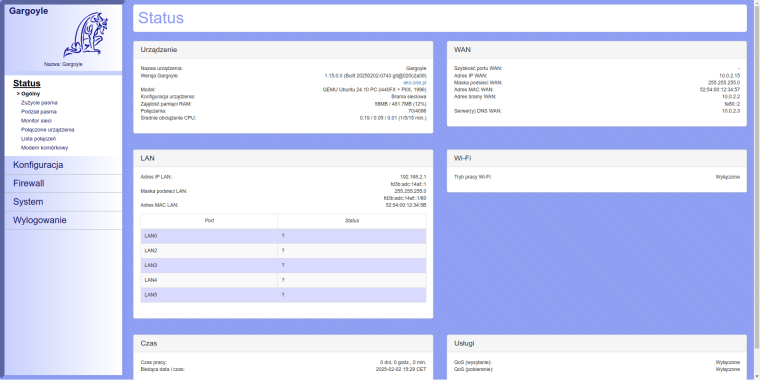Screen dimensions: 760x380
Task: Click the 'Maska podsieci LAN:' label
Action: coord(164,191)
